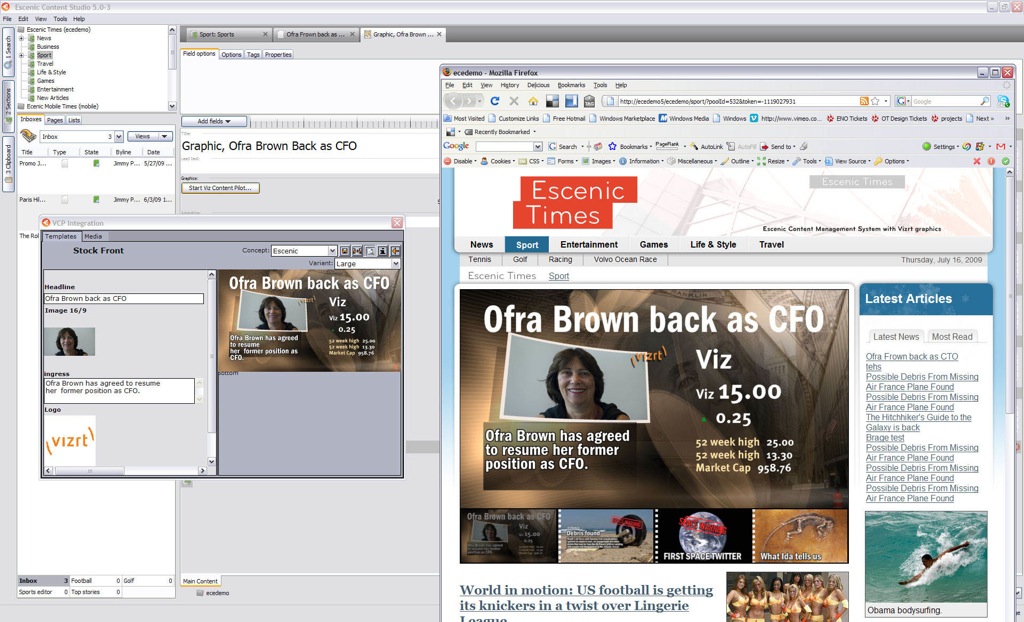Click the Start Viz Content Pilot button
1024x622 pixels.
point(220,188)
